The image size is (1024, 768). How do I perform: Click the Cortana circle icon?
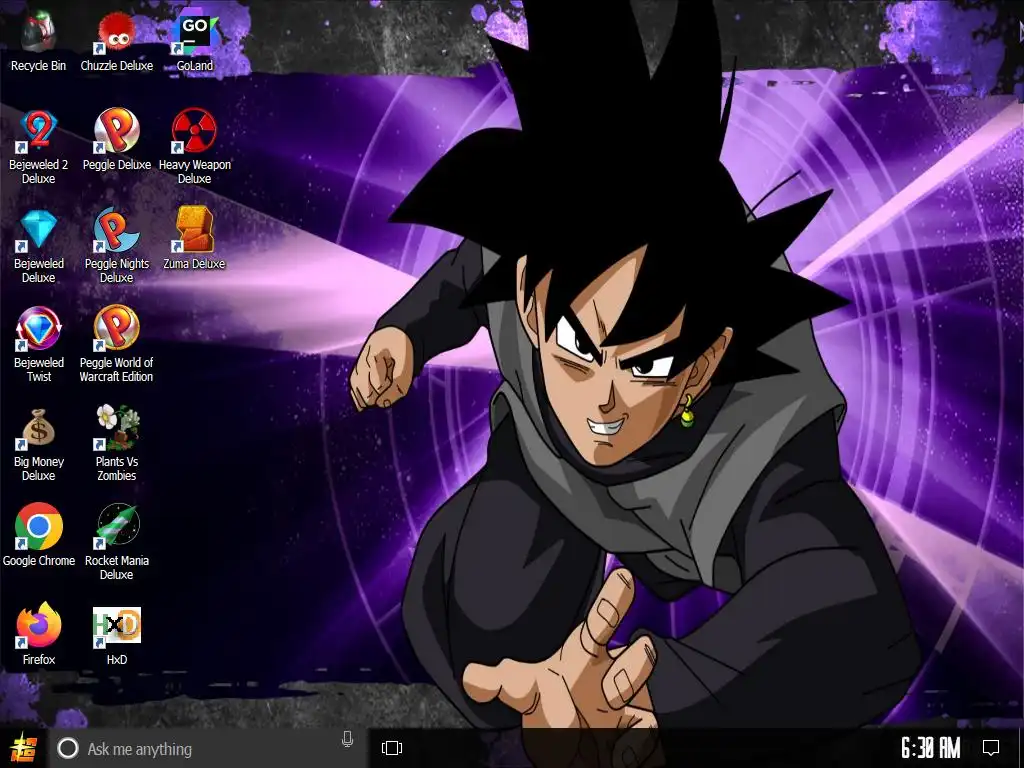pos(67,748)
